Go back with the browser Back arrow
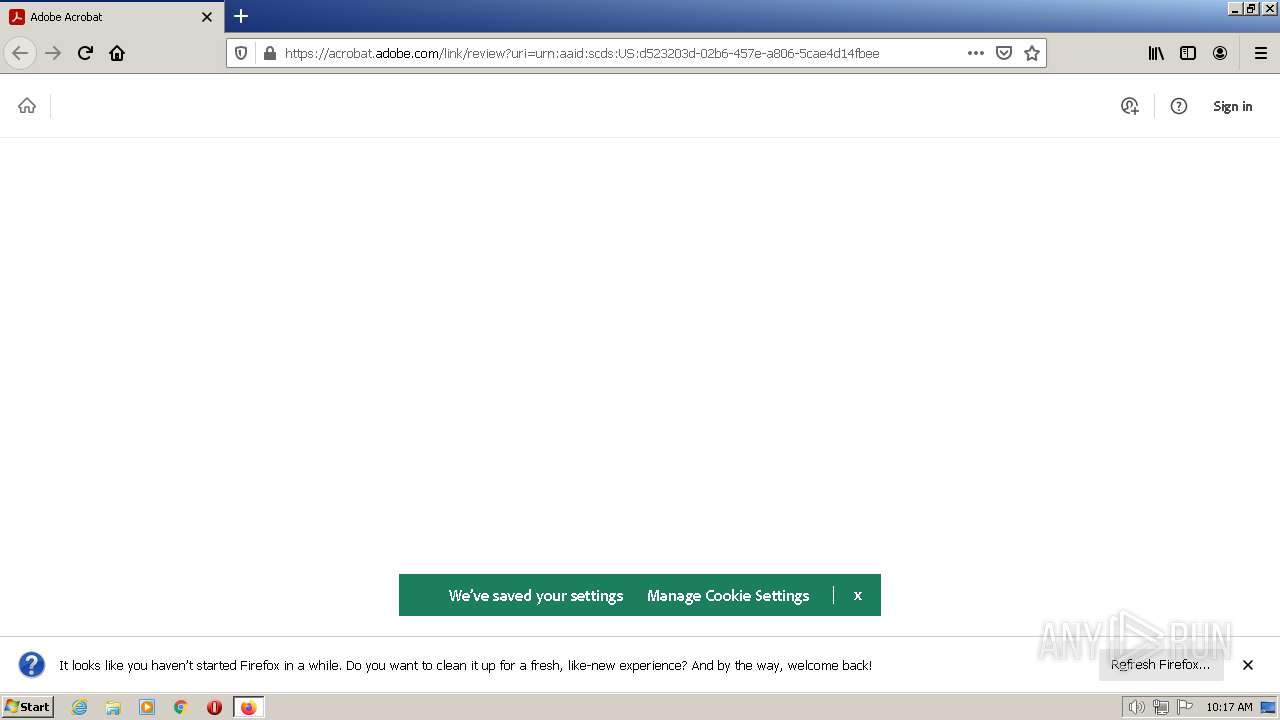 [20, 53]
